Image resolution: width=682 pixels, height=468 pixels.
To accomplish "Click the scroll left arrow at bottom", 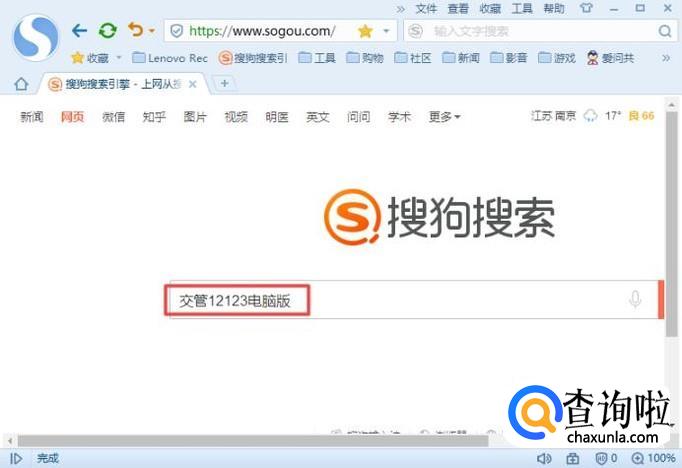I will click(x=10, y=441).
